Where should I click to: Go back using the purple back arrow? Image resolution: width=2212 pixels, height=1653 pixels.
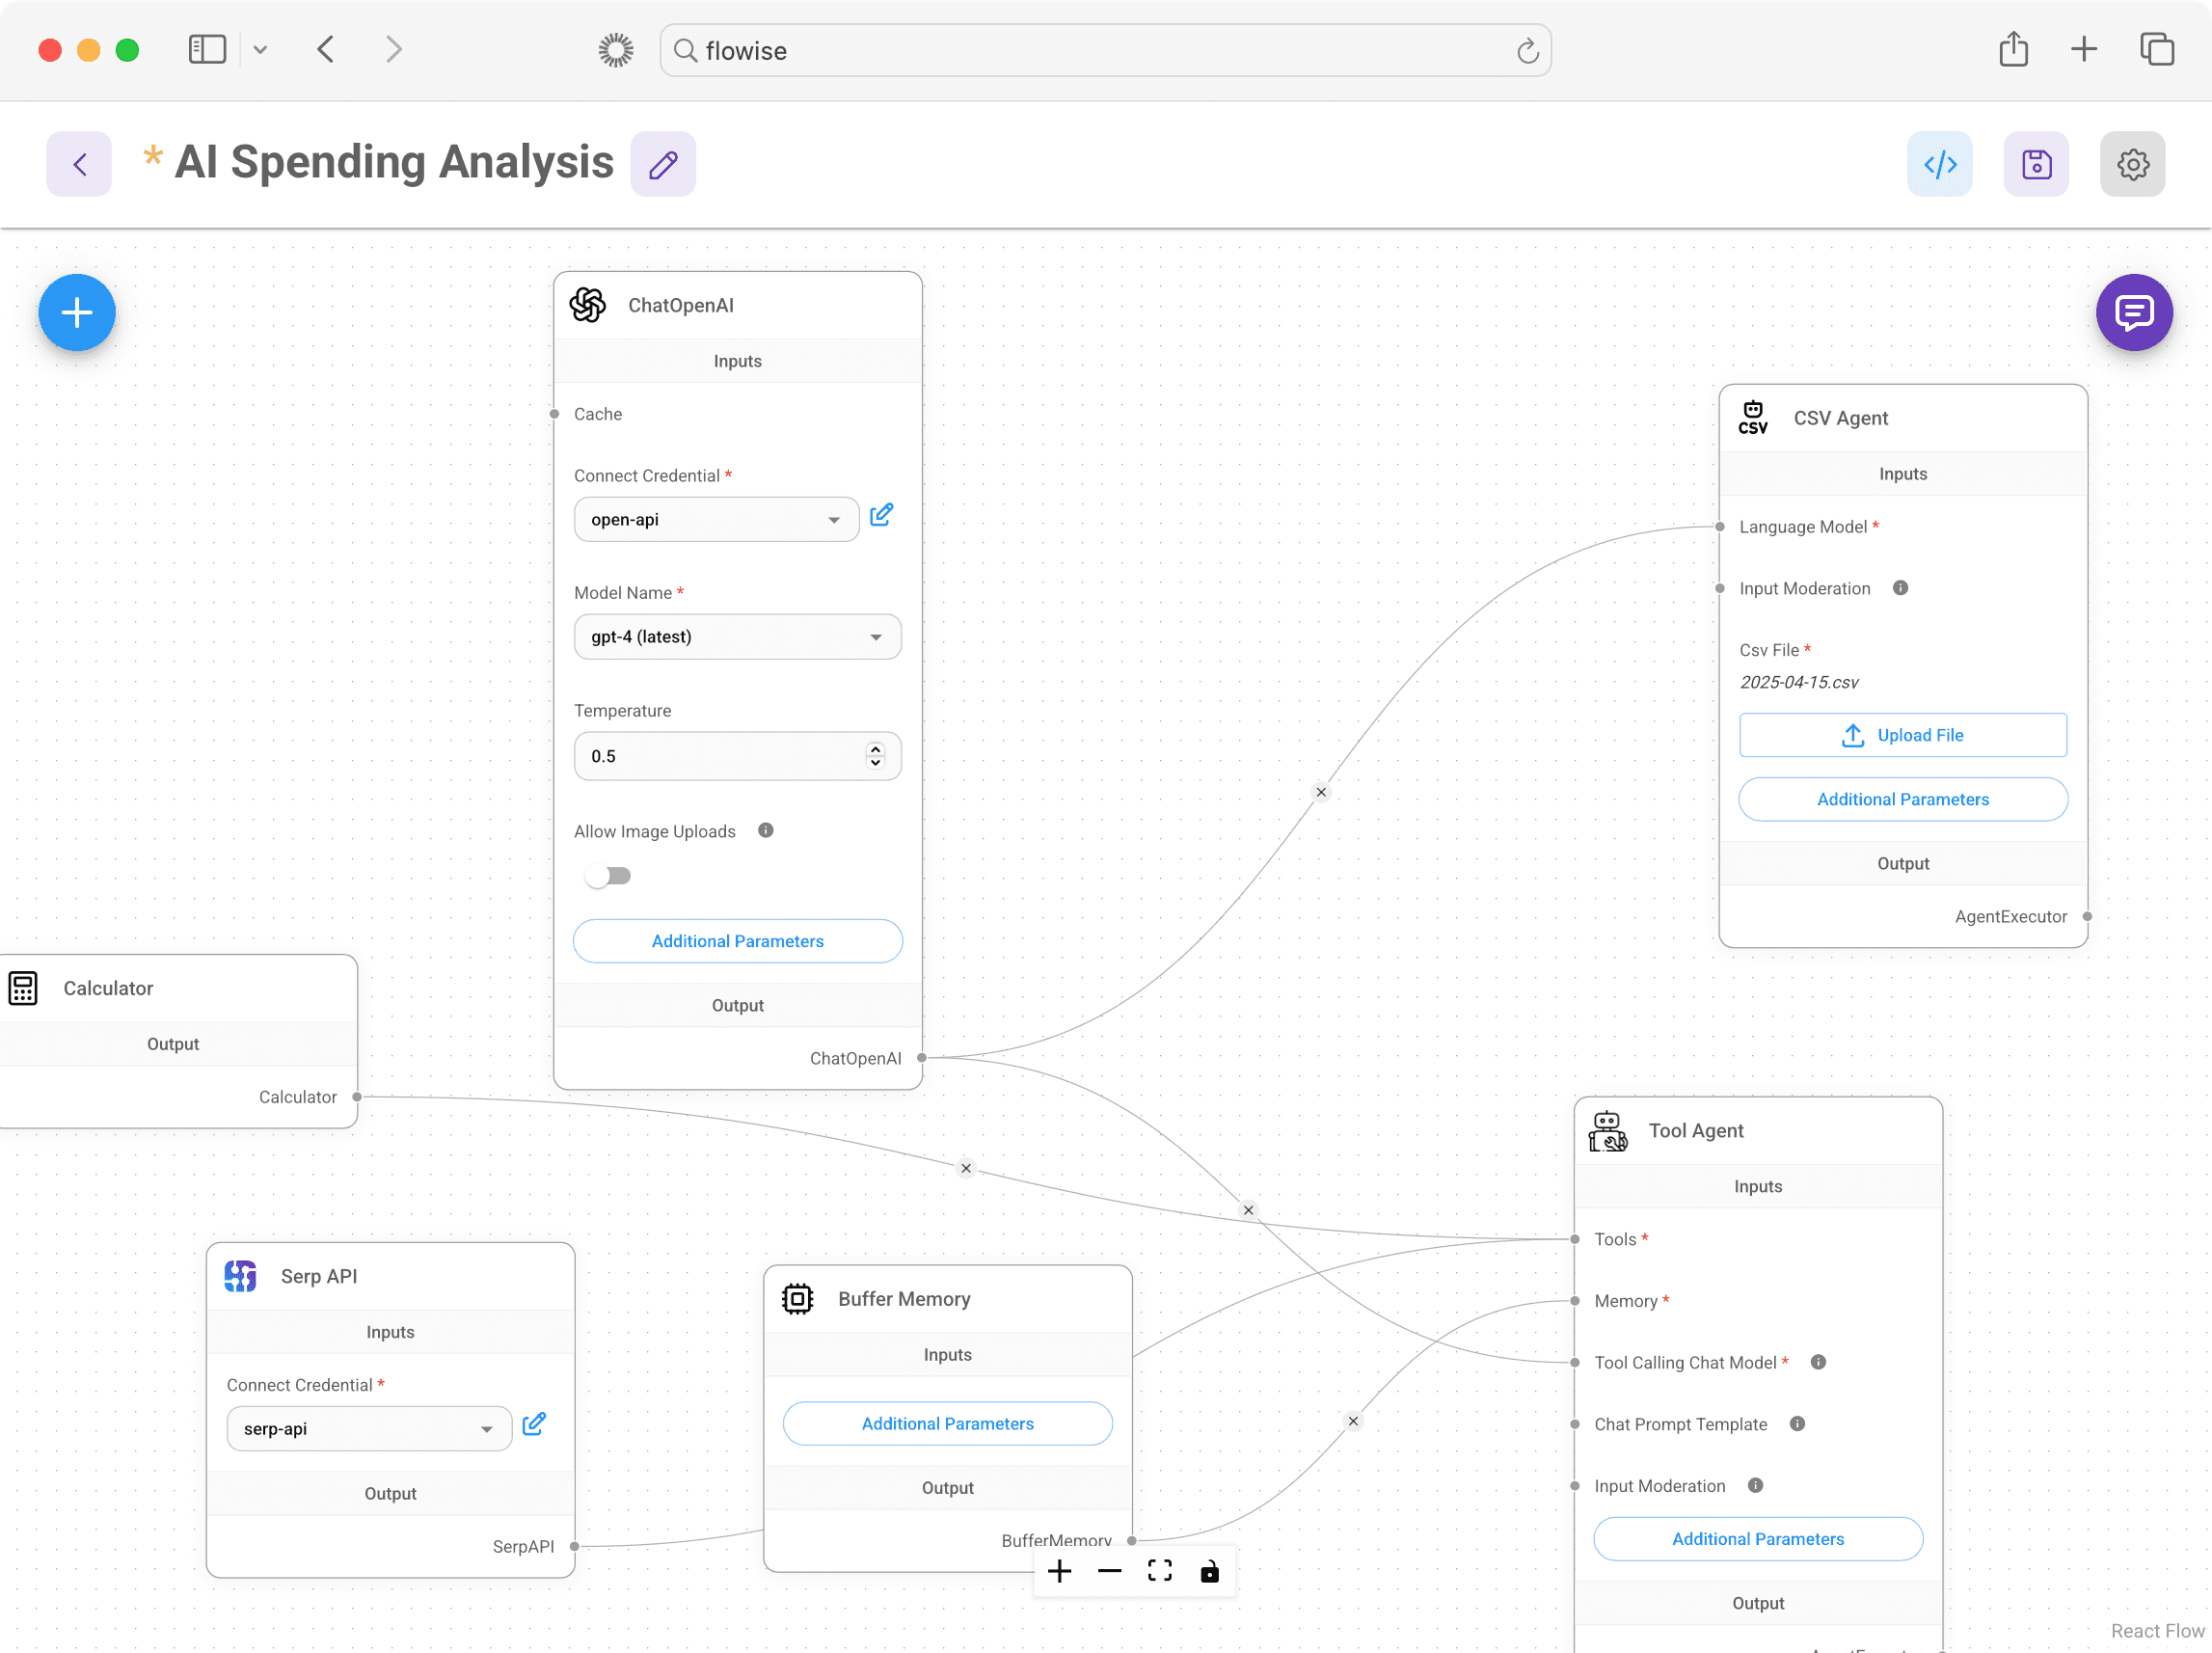coord(79,164)
